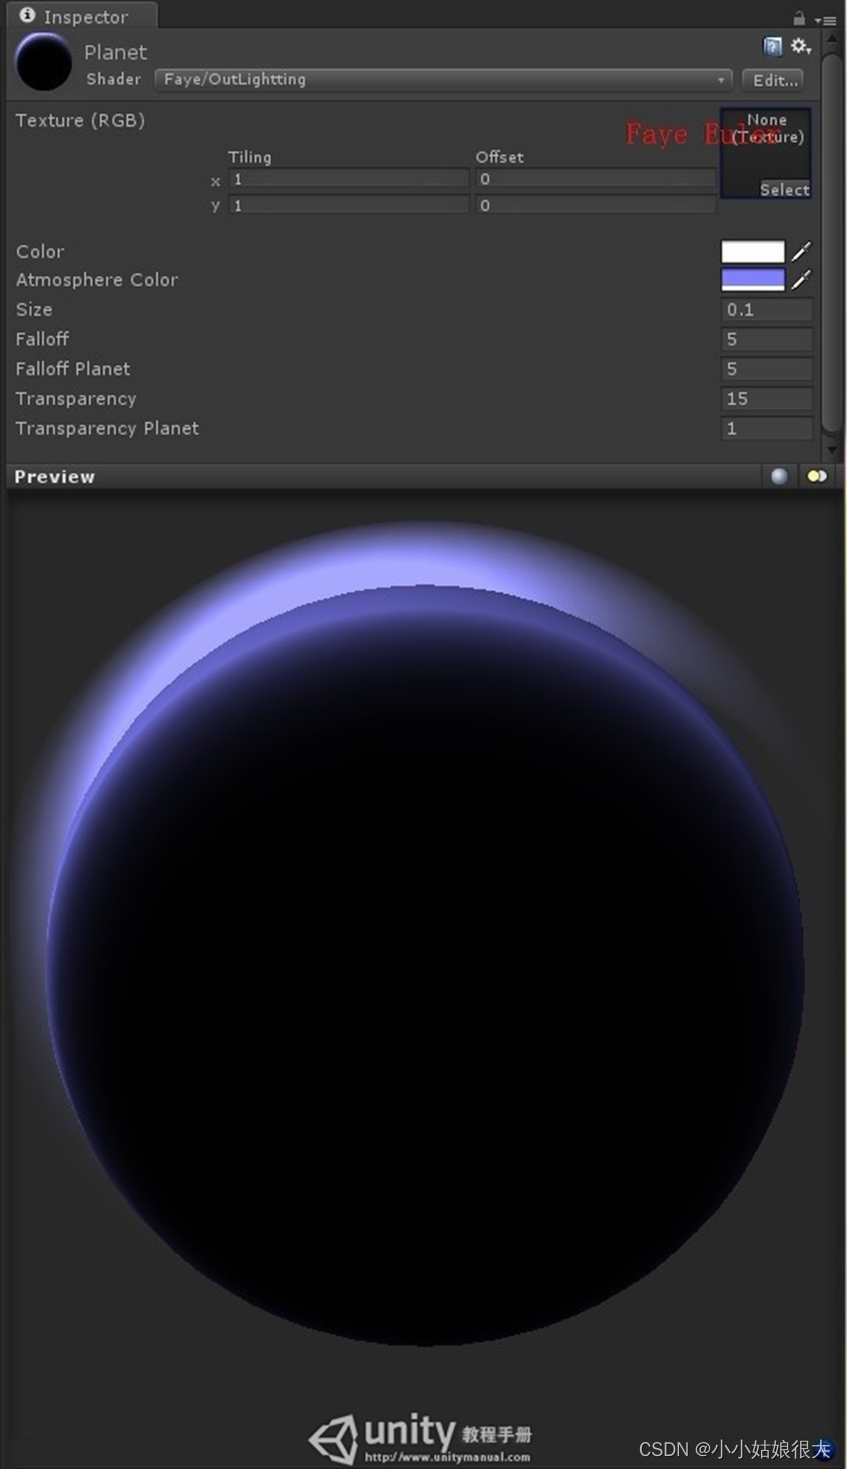This screenshot has height=1469, width=847.
Task: Toggle the Inspector lock padlock
Action: pos(799,18)
